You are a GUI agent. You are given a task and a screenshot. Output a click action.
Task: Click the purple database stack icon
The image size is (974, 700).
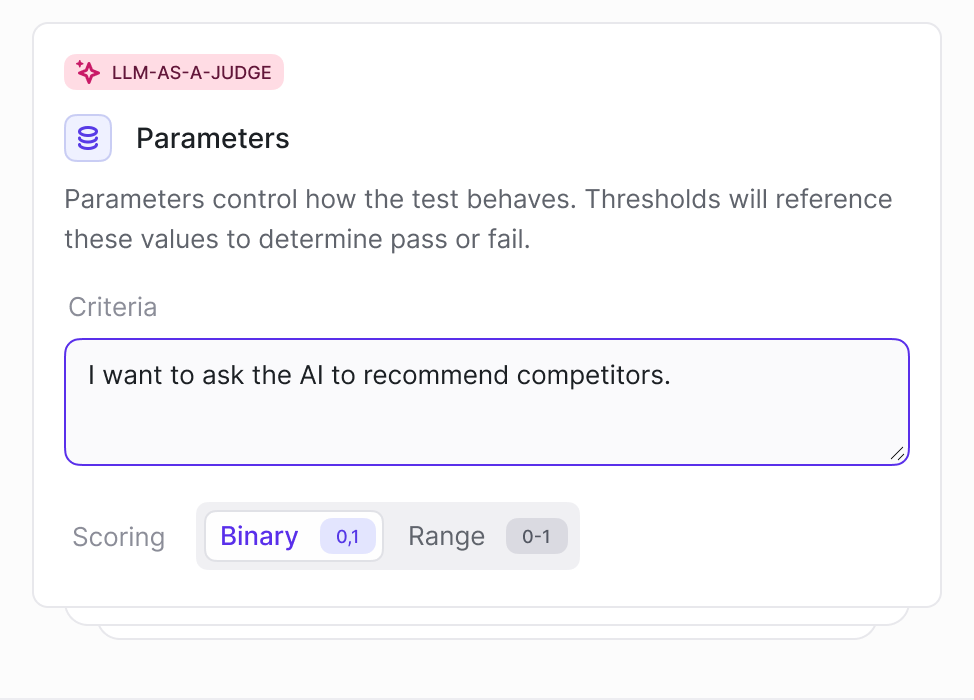(88, 138)
